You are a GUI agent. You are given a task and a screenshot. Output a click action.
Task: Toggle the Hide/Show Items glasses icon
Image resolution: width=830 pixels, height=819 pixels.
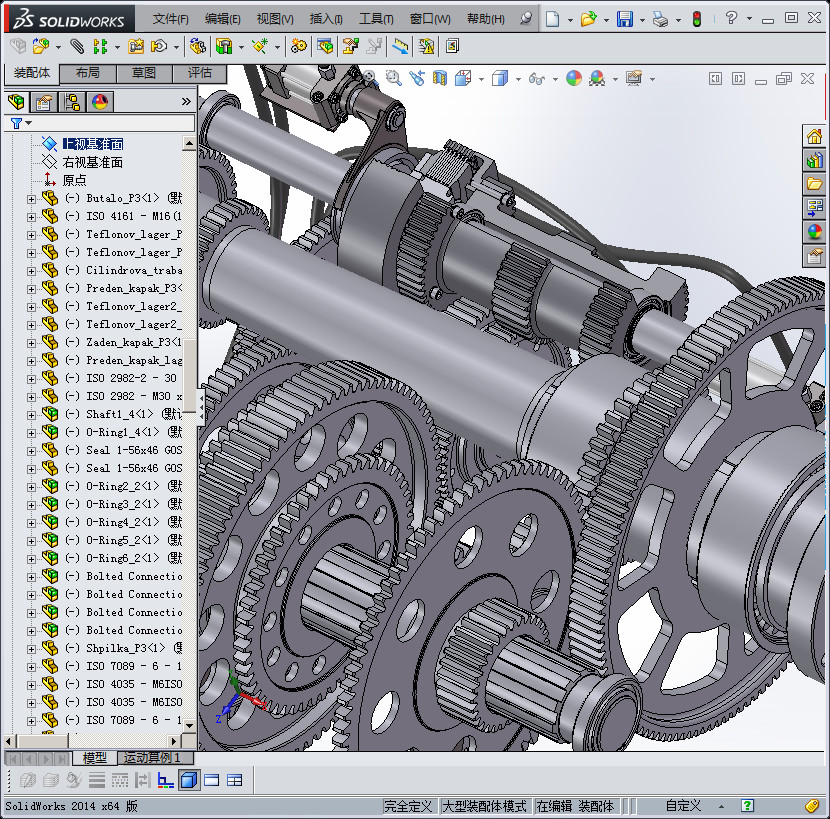pos(537,78)
